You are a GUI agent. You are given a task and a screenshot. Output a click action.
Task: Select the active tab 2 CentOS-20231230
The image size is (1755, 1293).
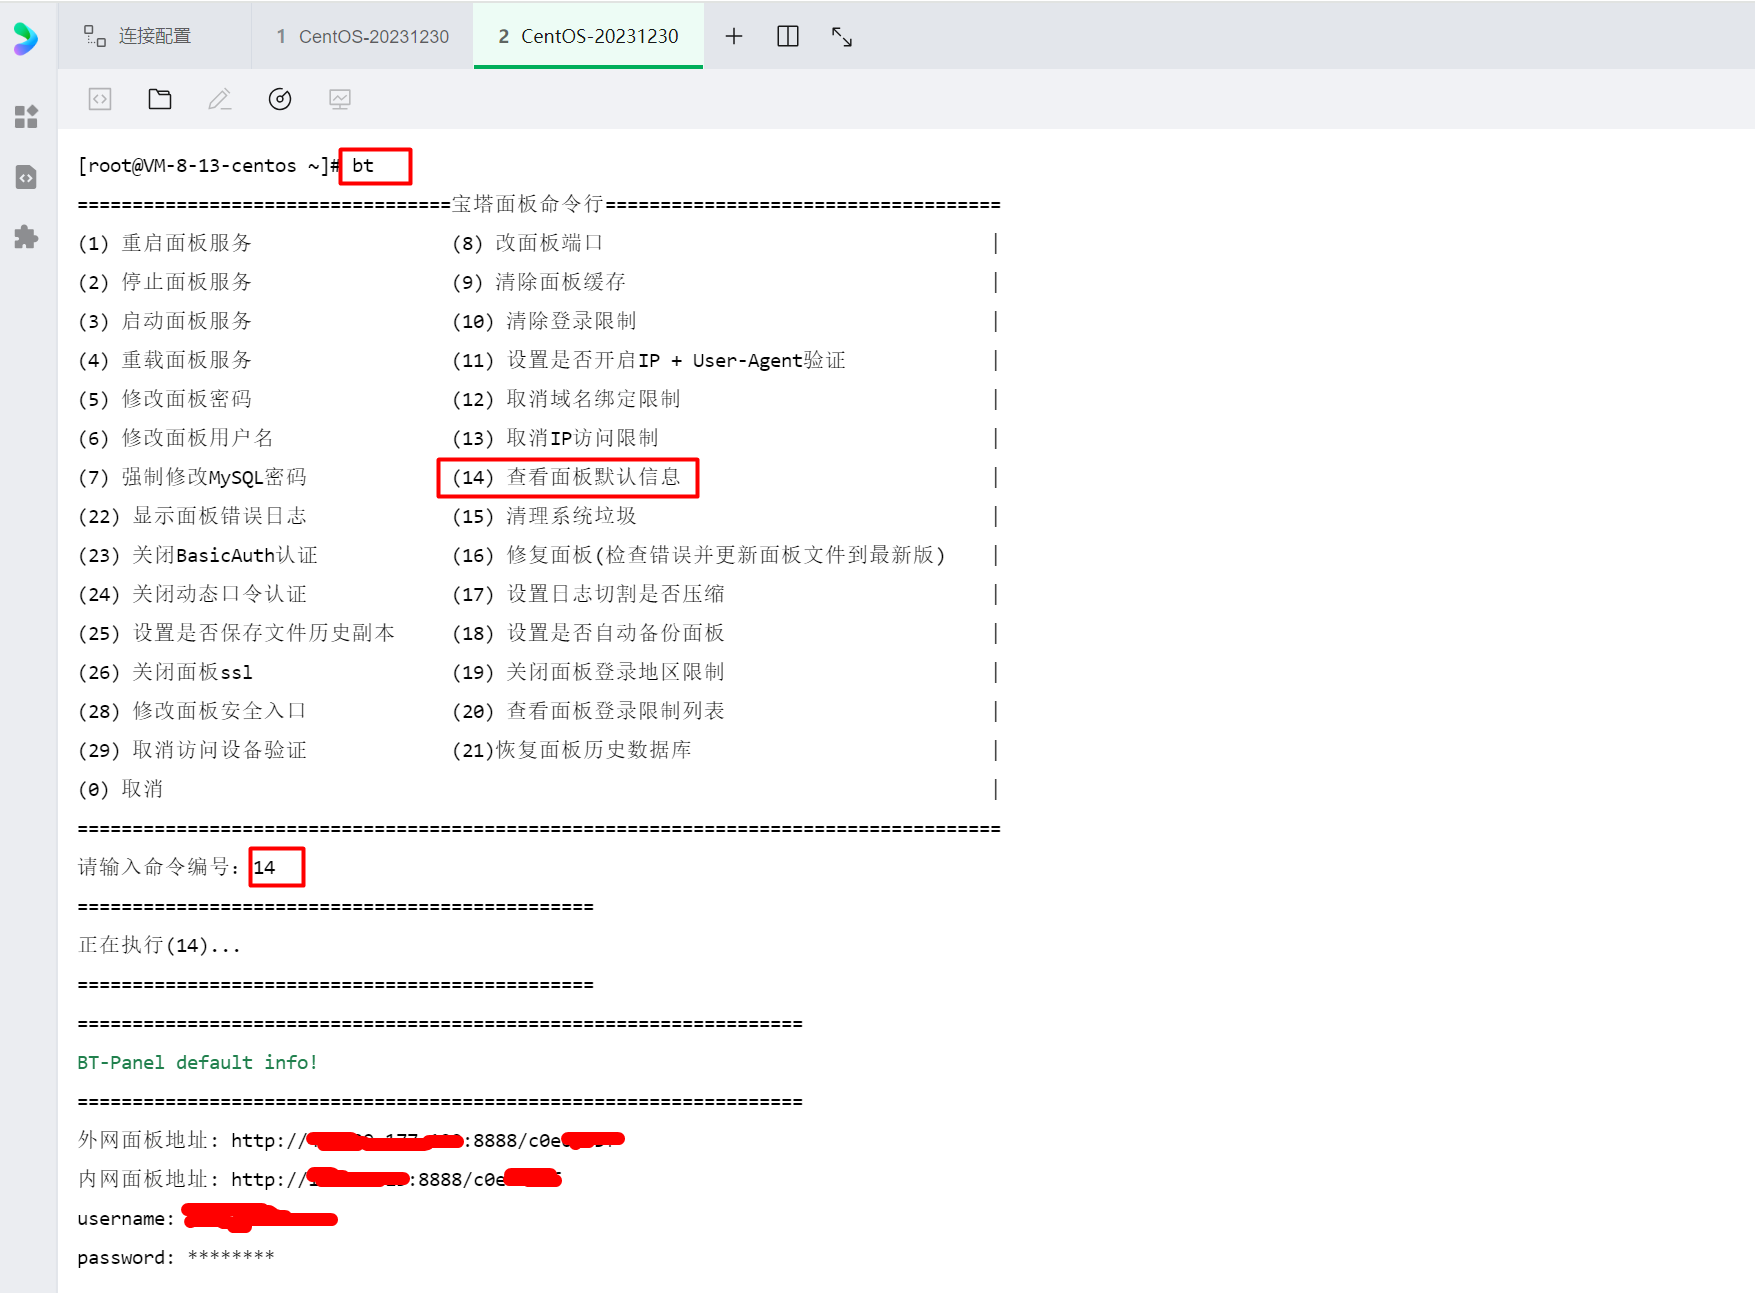click(588, 36)
